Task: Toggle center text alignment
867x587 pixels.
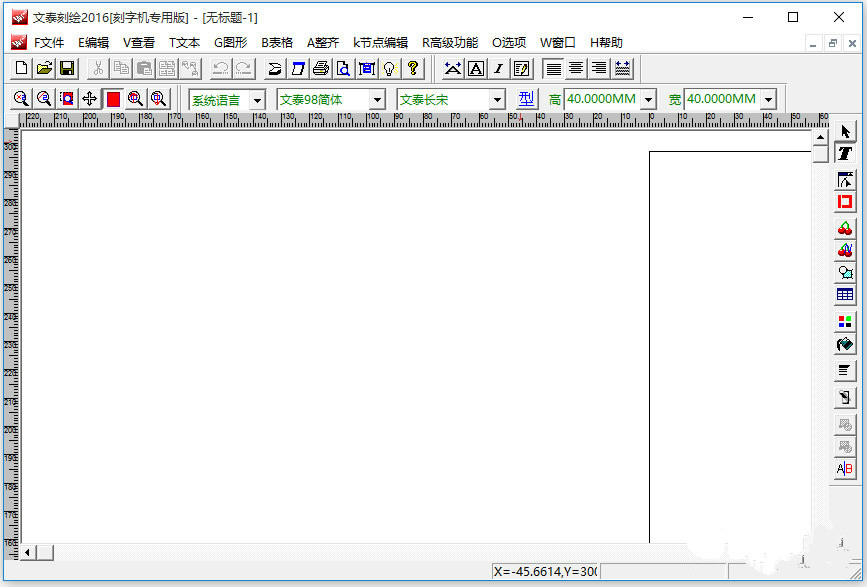Action: coord(576,69)
